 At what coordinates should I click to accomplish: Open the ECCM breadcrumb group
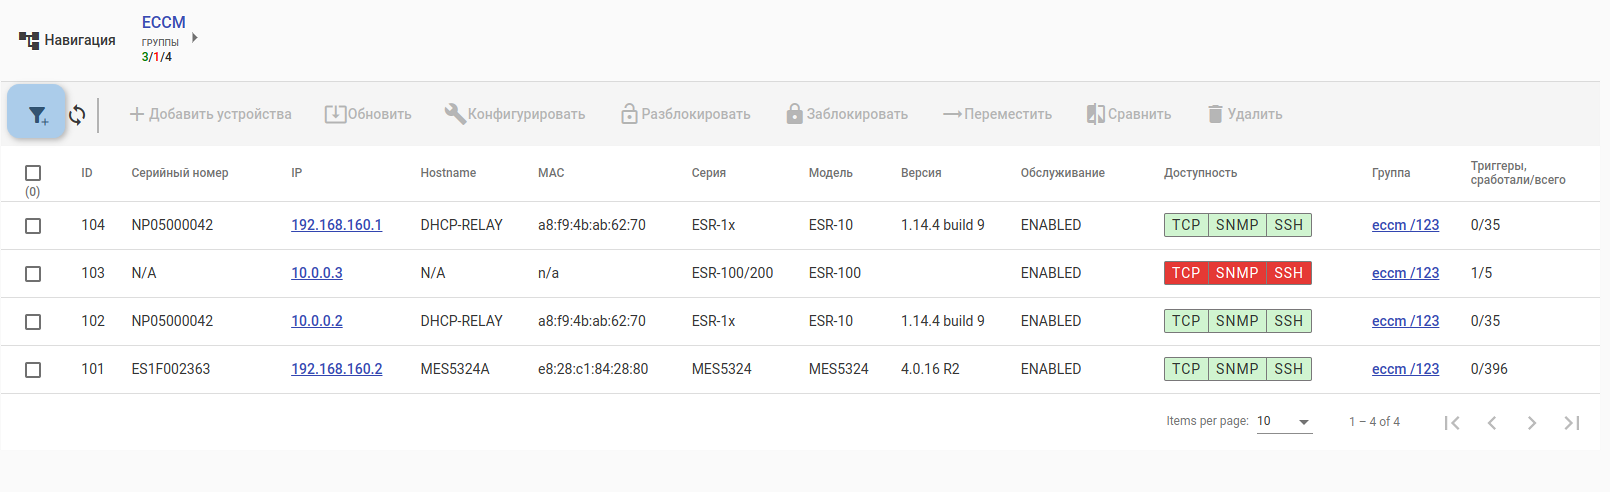click(163, 22)
